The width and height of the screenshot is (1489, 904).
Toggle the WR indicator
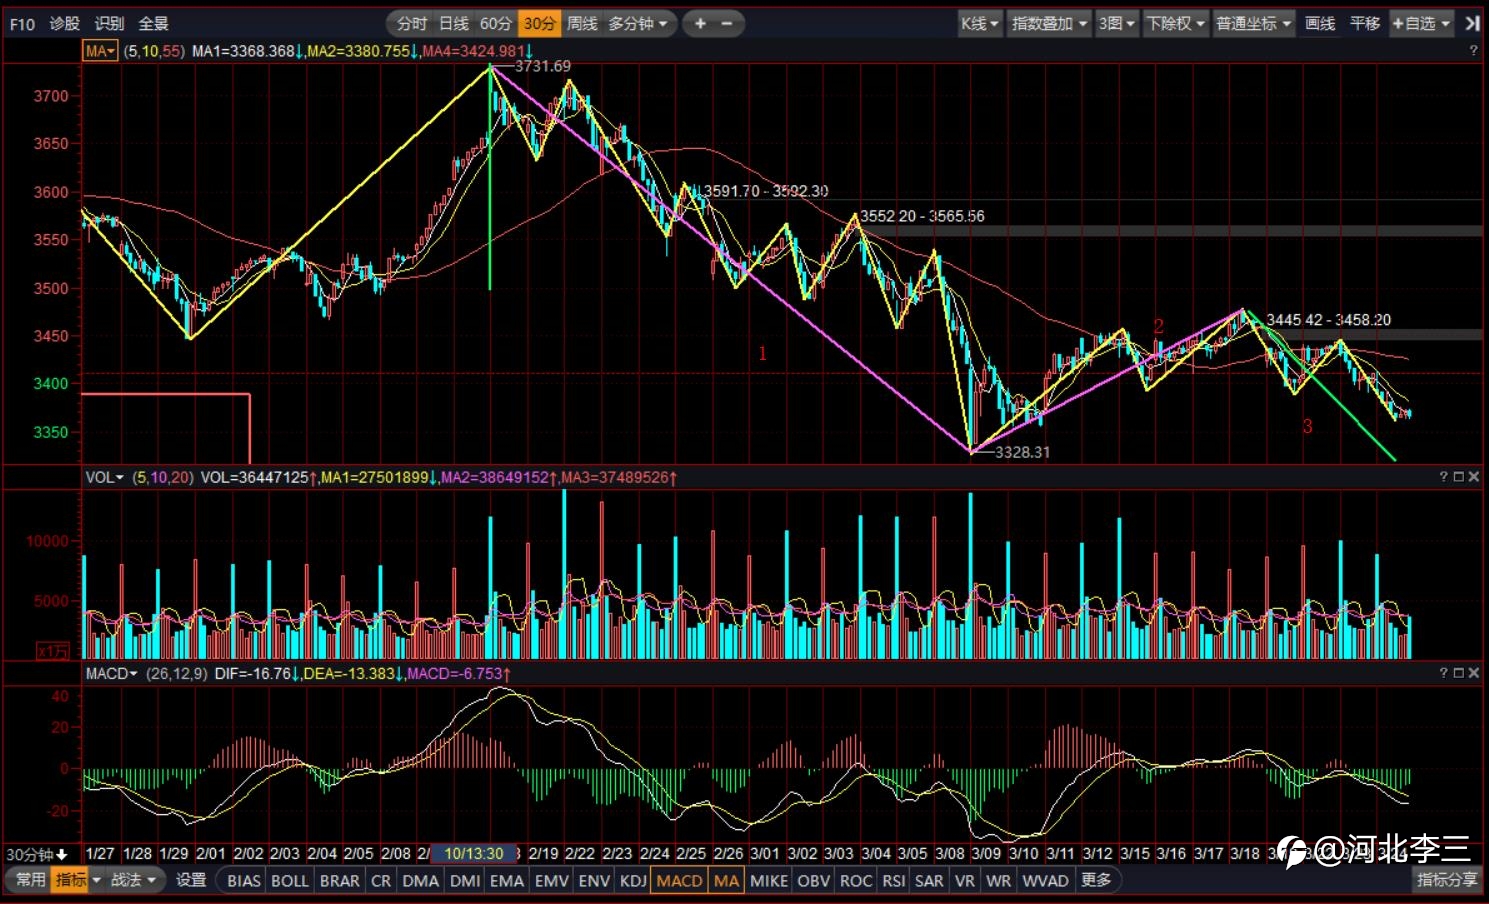[x=998, y=880]
